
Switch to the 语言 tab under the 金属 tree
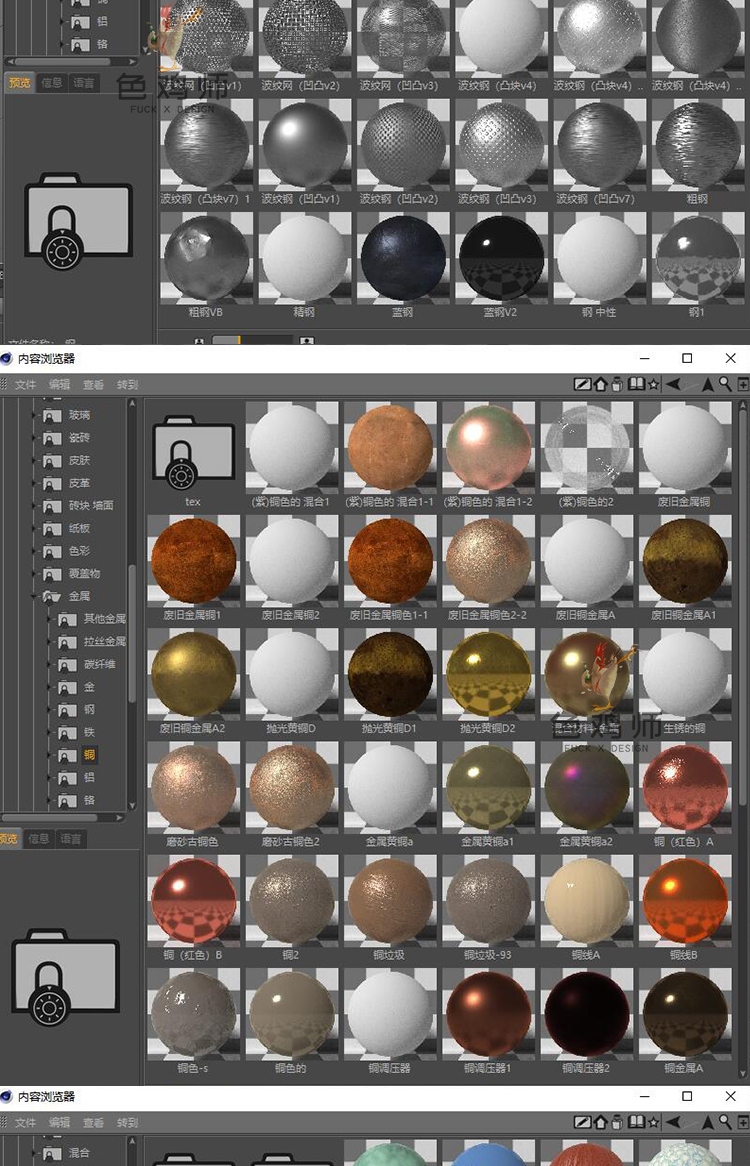click(70, 839)
